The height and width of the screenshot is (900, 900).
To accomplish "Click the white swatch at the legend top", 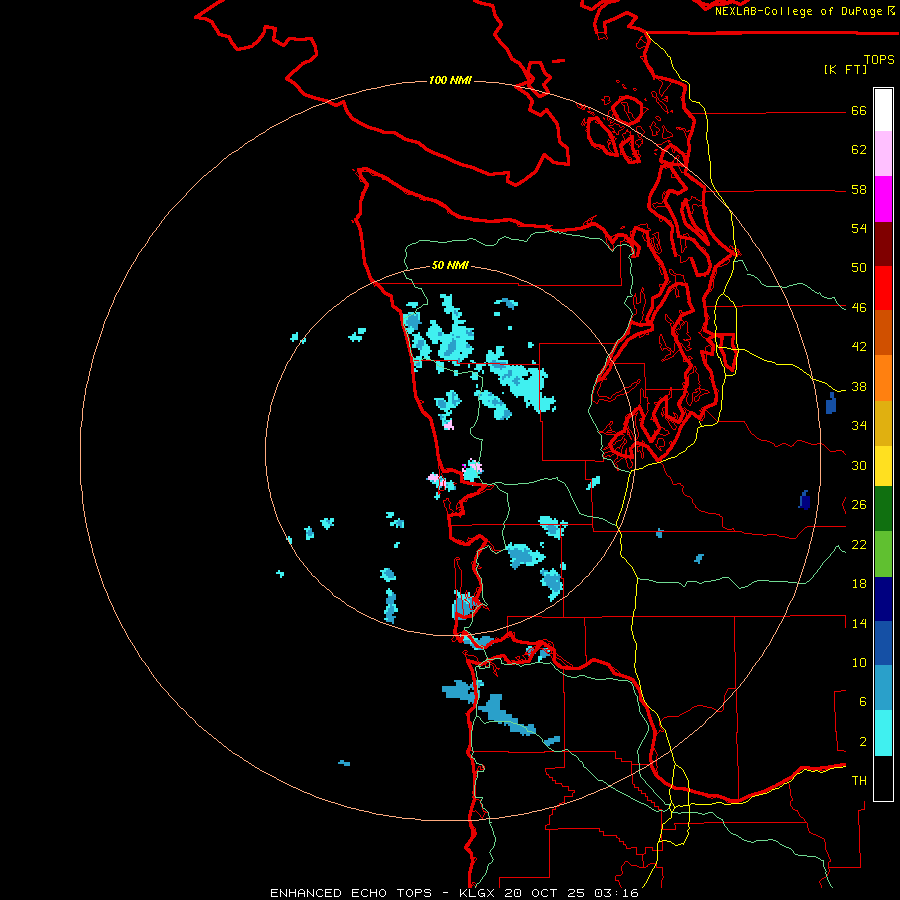I will click(x=883, y=110).
